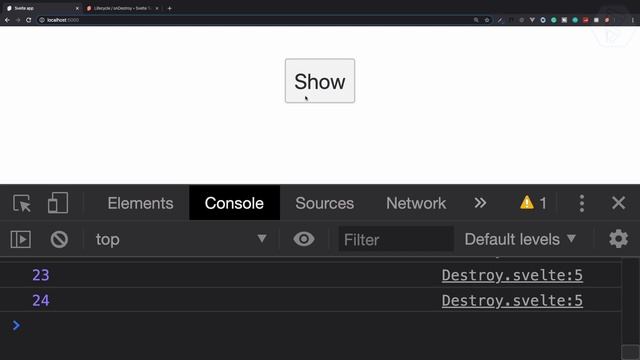Image resolution: width=640 pixels, height=360 pixels.
Task: Open the top context dropdown
Action: point(181,239)
